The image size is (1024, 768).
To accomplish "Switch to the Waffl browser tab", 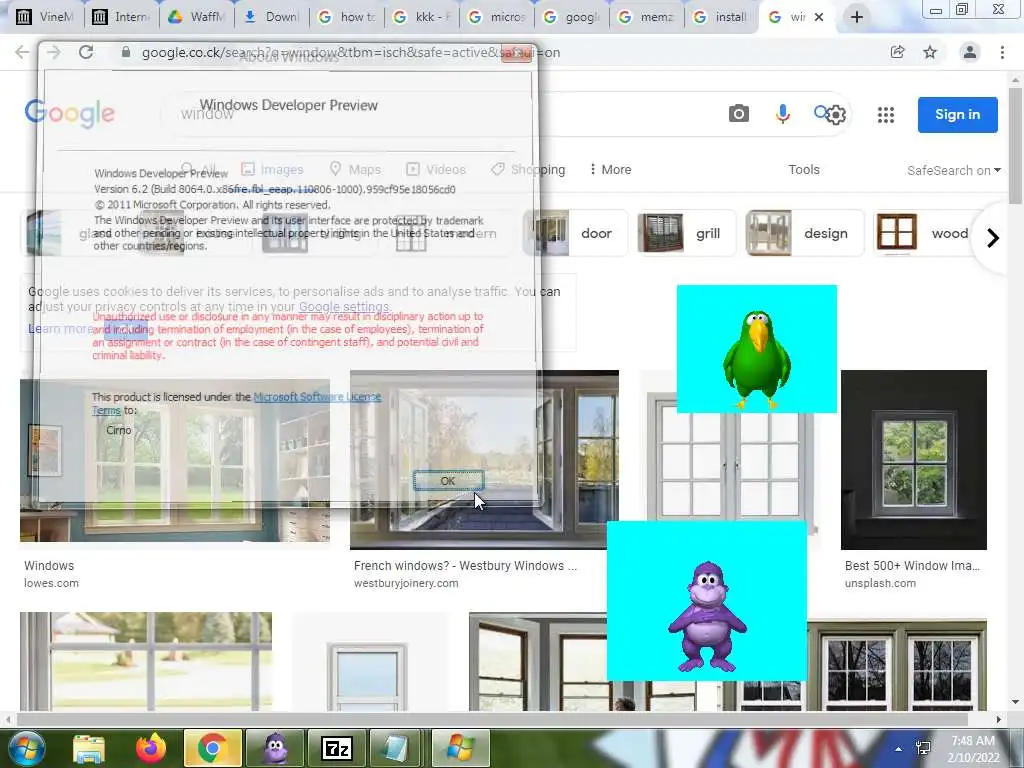I will 196,17.
